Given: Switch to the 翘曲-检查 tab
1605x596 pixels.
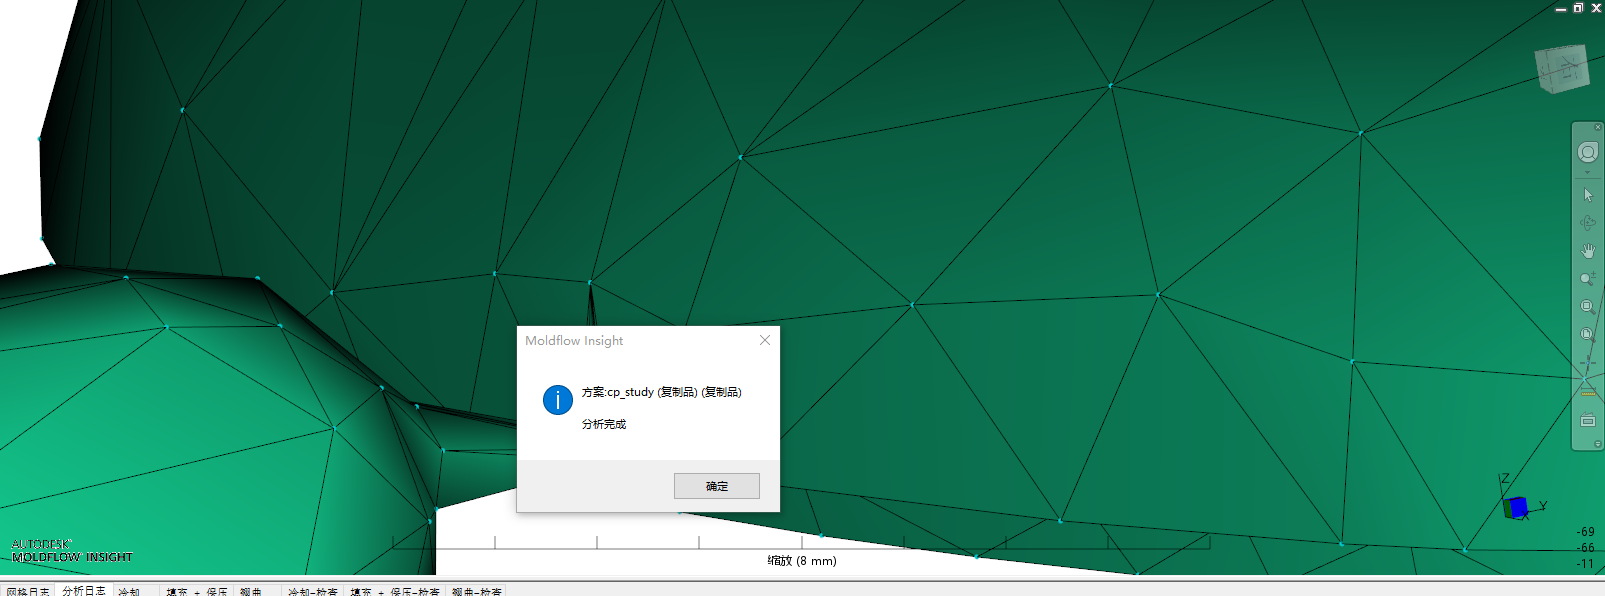Looking at the screenshot, I should 476,591.
